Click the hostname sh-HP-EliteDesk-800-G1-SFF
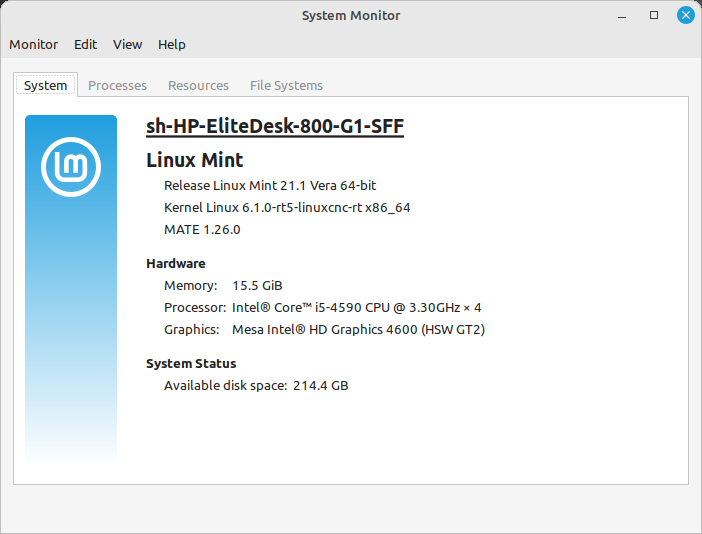This screenshot has height=534, width=702. [275, 126]
